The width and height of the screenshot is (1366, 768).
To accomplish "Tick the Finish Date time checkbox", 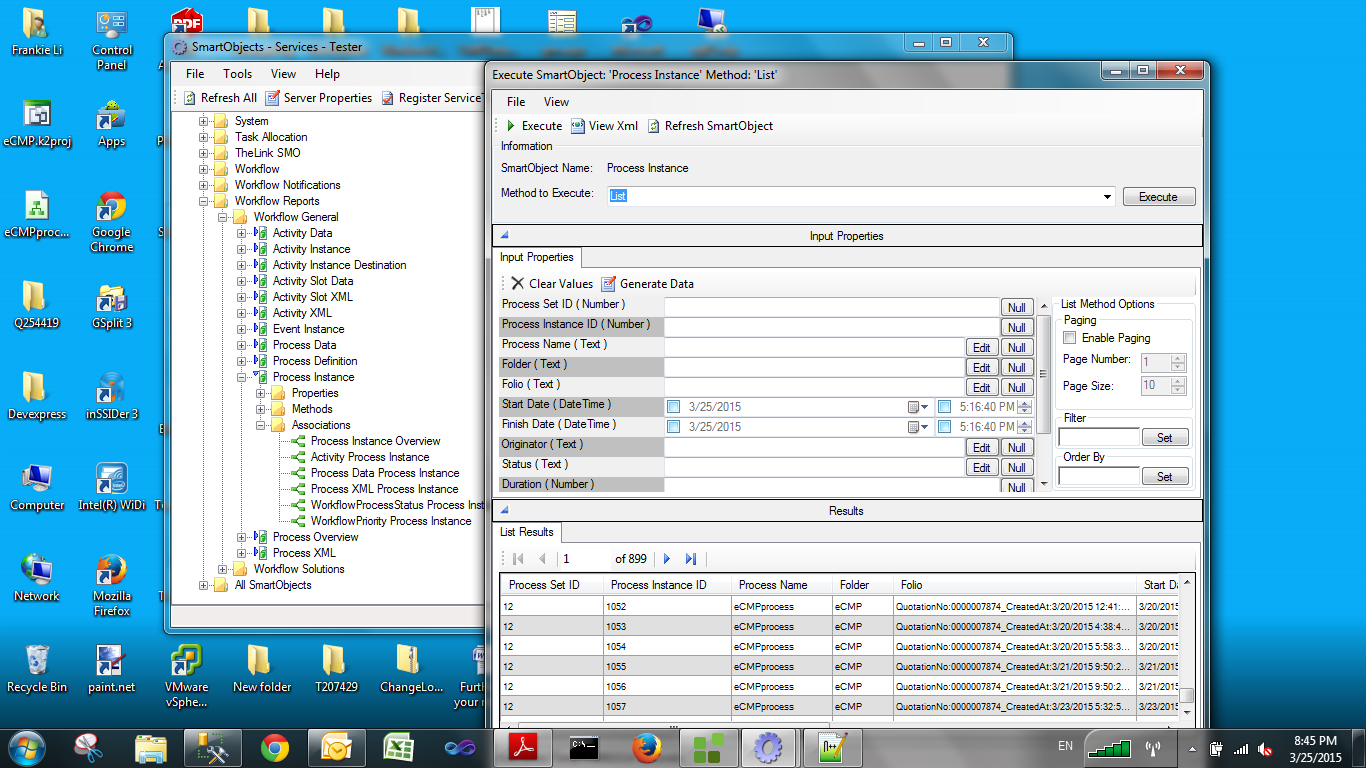I will (x=944, y=427).
